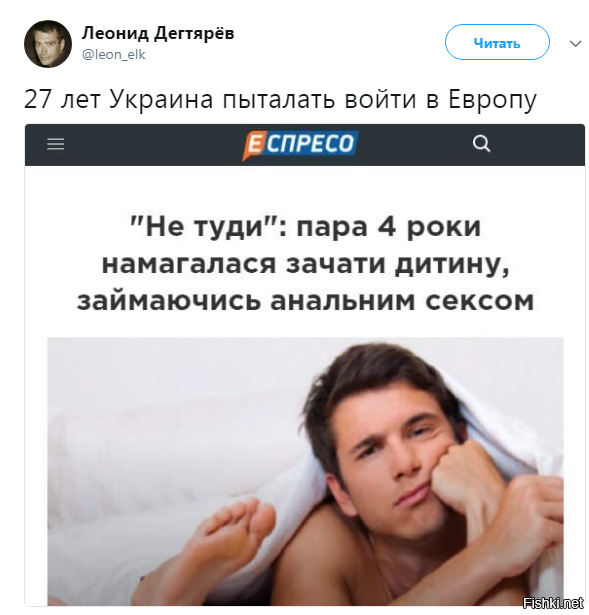Click the article photo of the man
The height and width of the screenshot is (615, 589).
[305, 471]
